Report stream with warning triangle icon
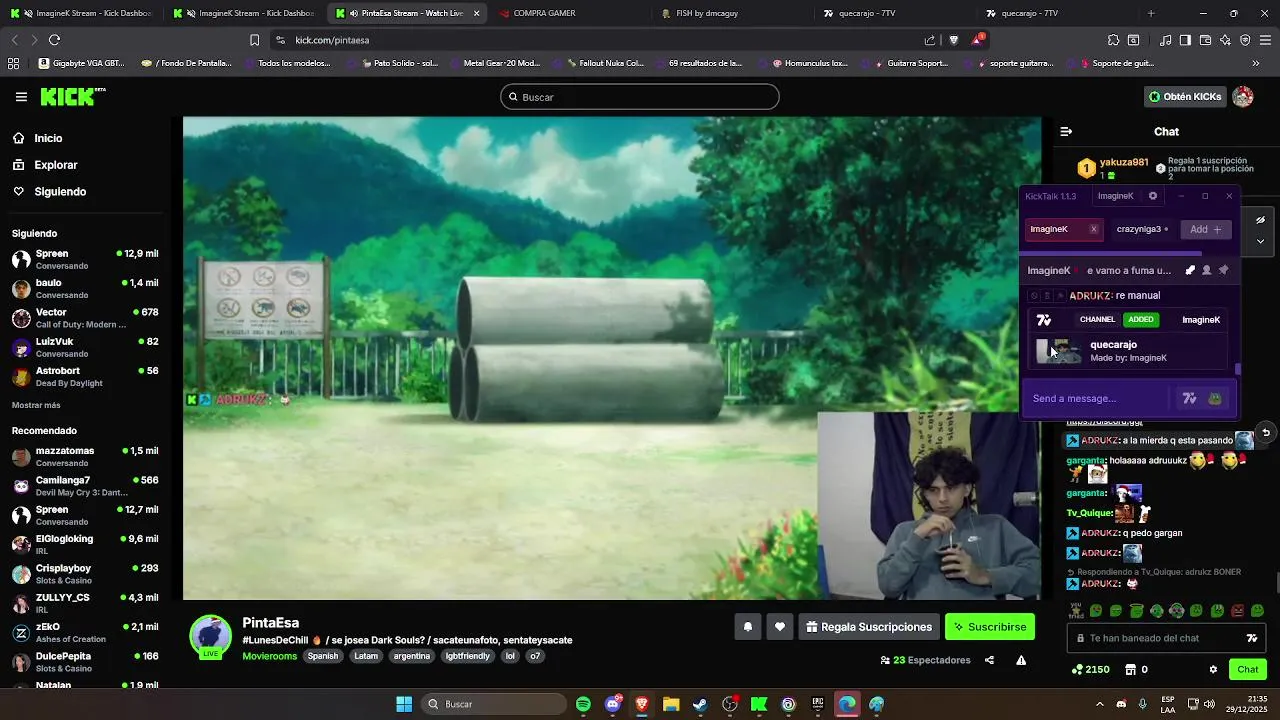This screenshot has width=1280, height=720. click(x=1021, y=660)
